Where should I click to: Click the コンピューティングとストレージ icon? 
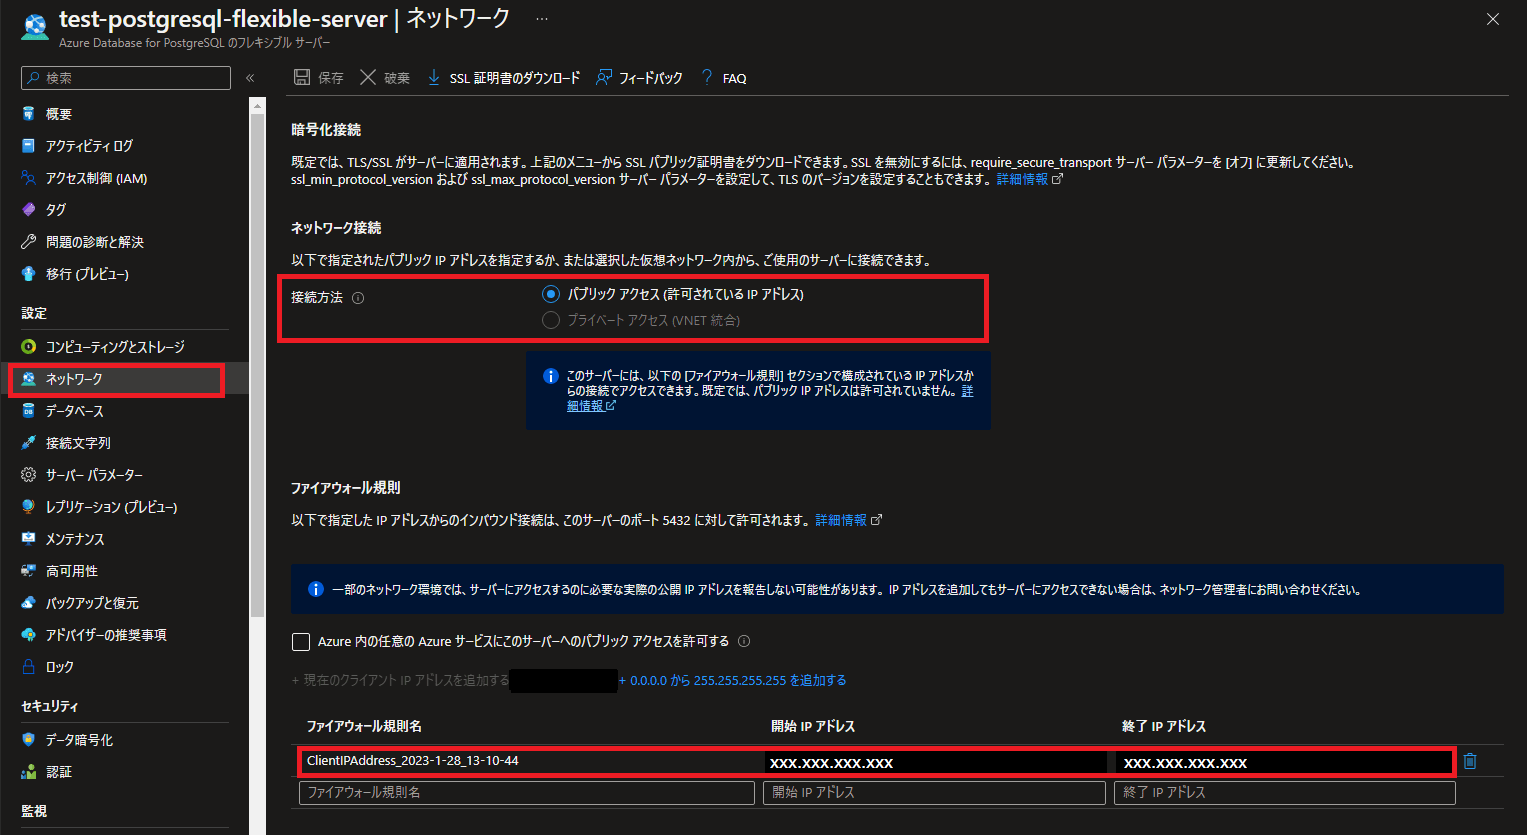tap(28, 347)
